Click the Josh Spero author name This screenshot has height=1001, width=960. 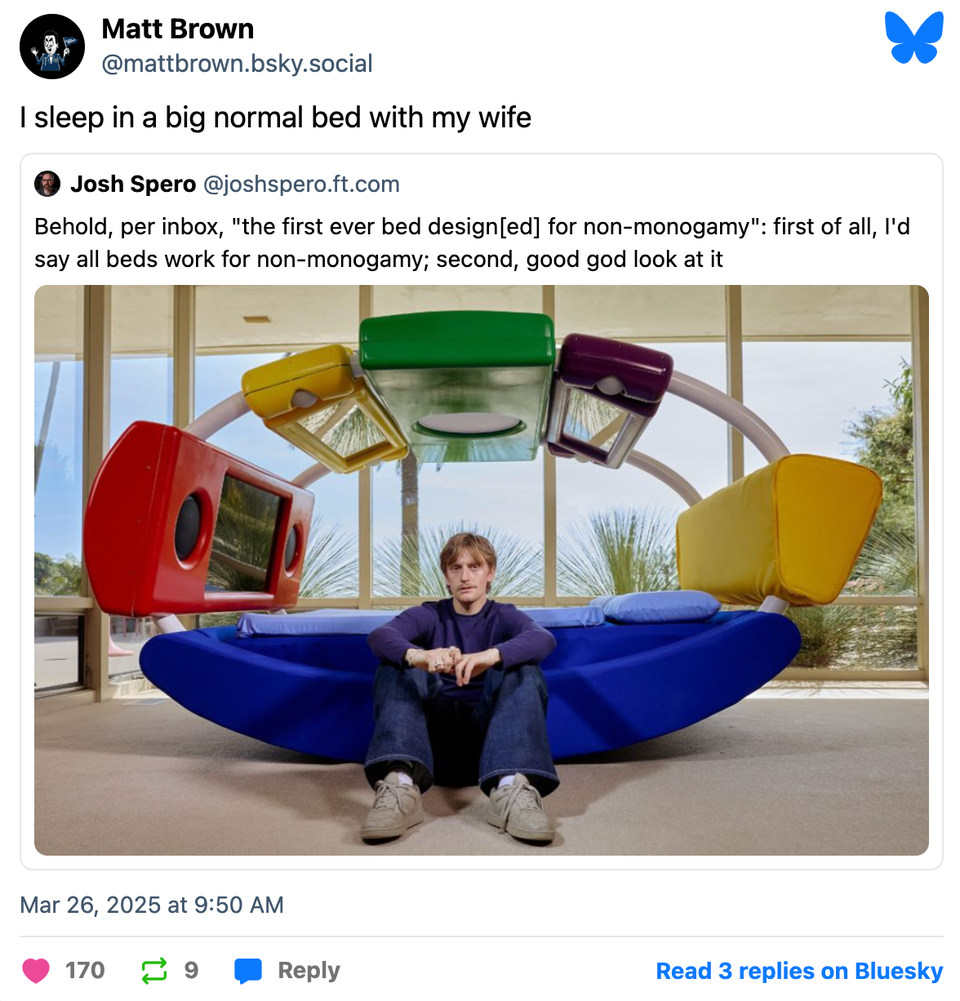pos(133,184)
